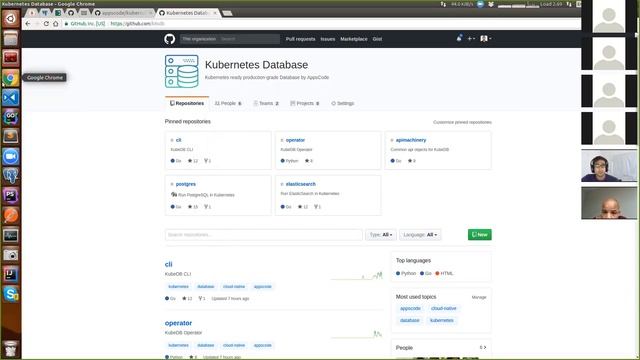Open cli in the repository list
Screen dimensions: 640x360
point(169,264)
